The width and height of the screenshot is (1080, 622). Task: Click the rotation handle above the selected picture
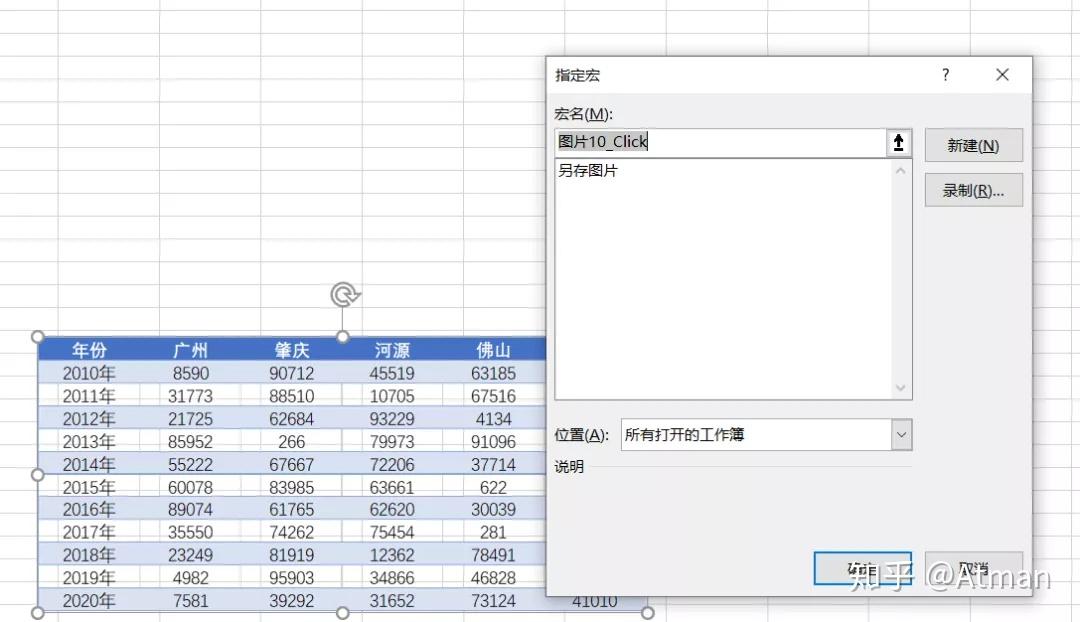pyautogui.click(x=343, y=293)
